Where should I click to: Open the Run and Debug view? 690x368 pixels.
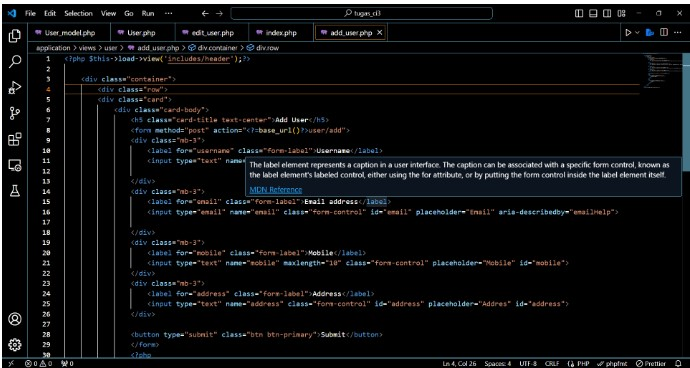pyautogui.click(x=15, y=88)
